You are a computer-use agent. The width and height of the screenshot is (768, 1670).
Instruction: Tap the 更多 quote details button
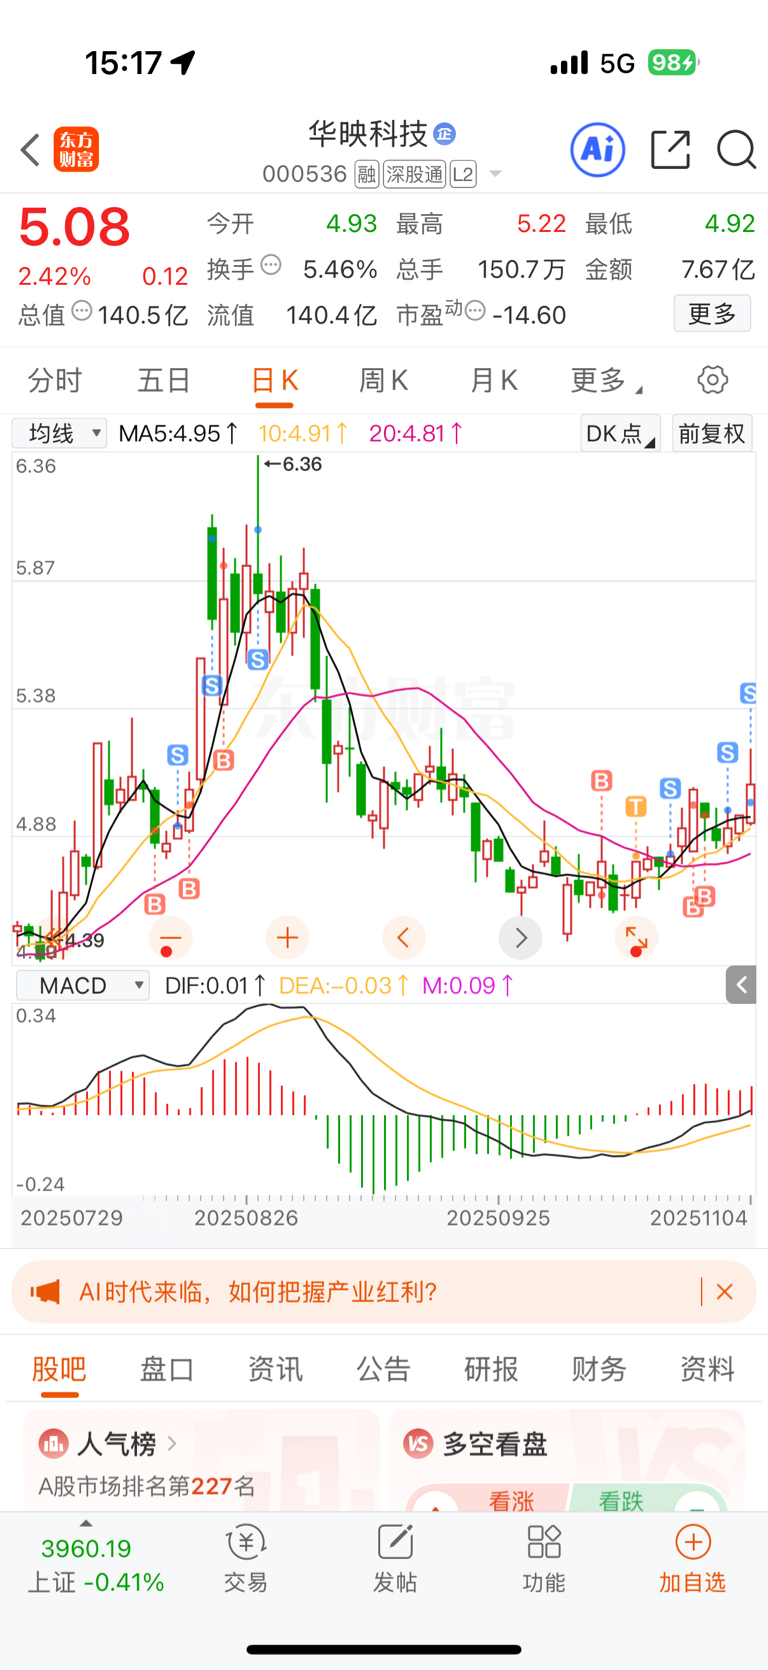[x=712, y=314]
